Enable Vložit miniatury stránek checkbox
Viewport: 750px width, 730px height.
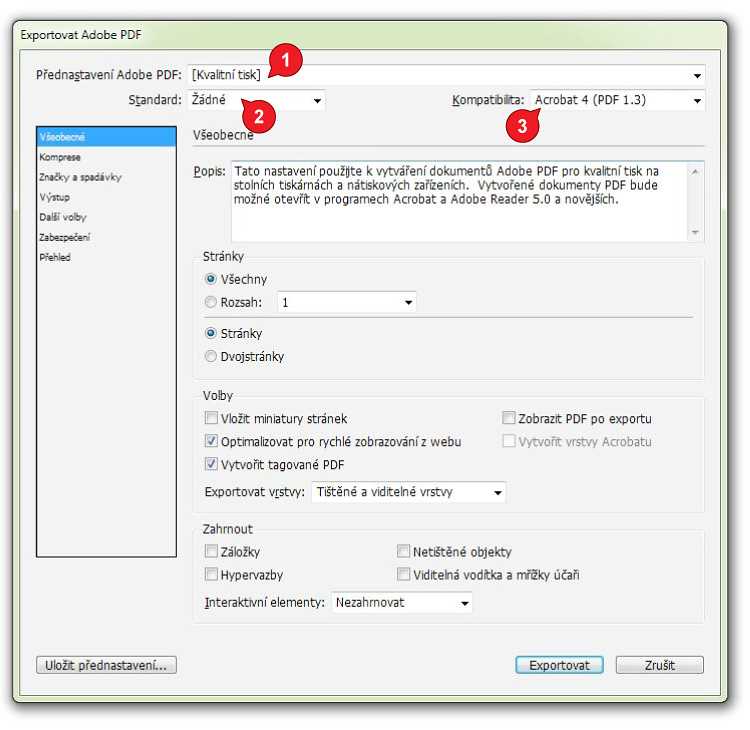coord(211,419)
